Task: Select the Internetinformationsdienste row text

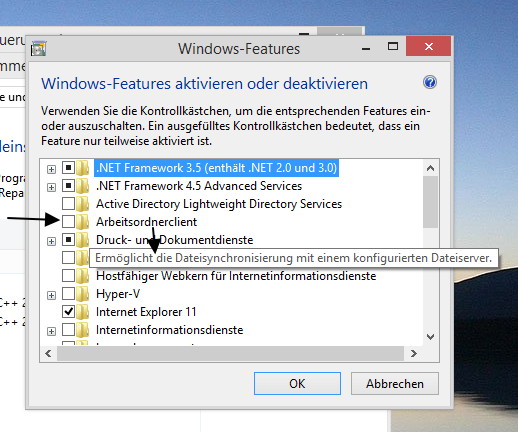Action: tap(170, 330)
